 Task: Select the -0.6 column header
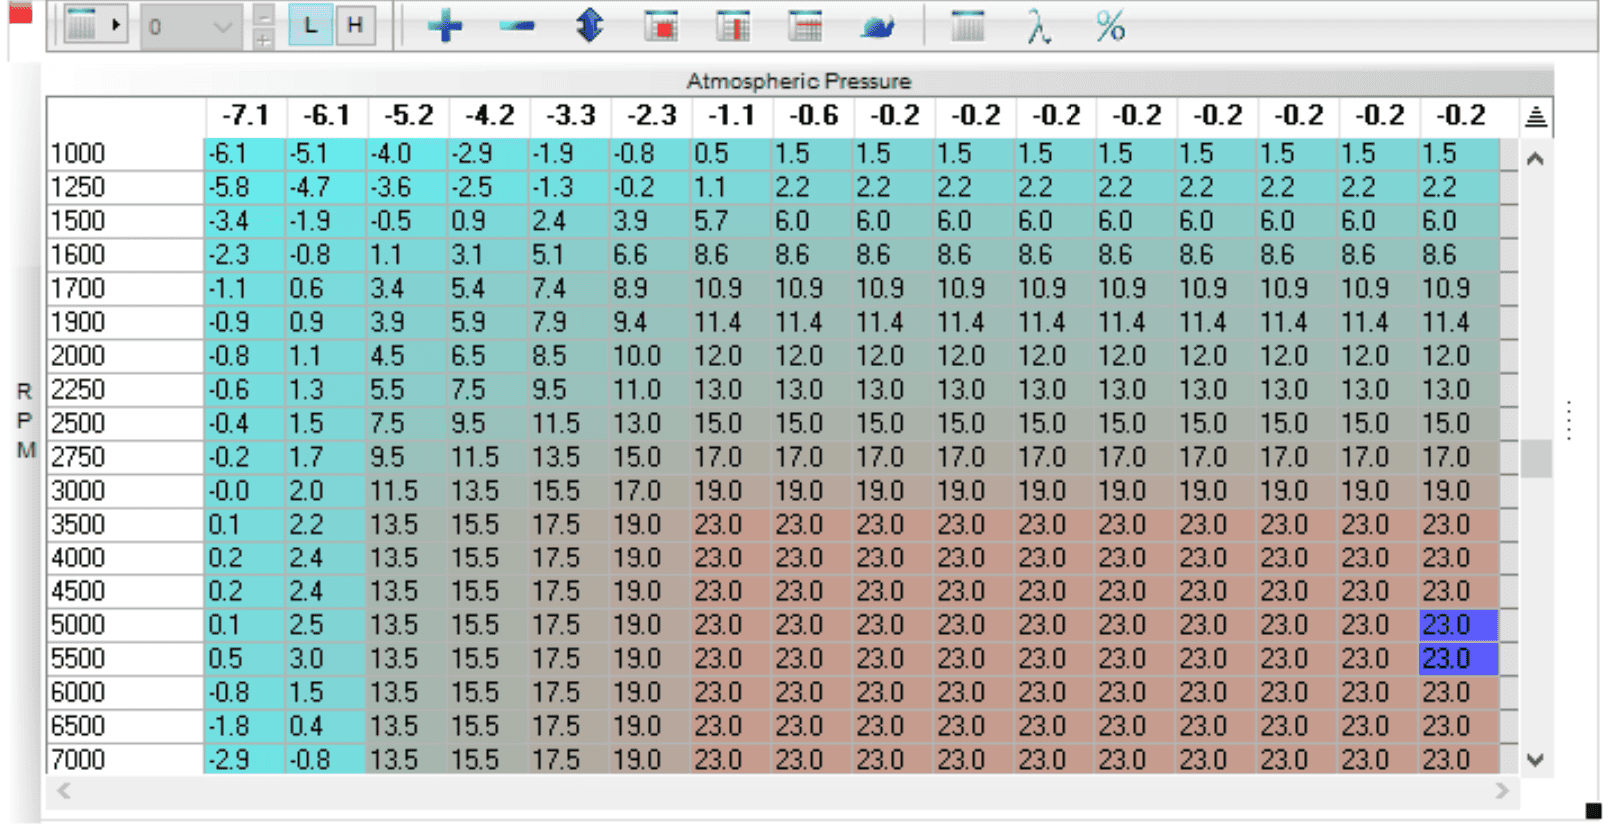[x=813, y=116]
